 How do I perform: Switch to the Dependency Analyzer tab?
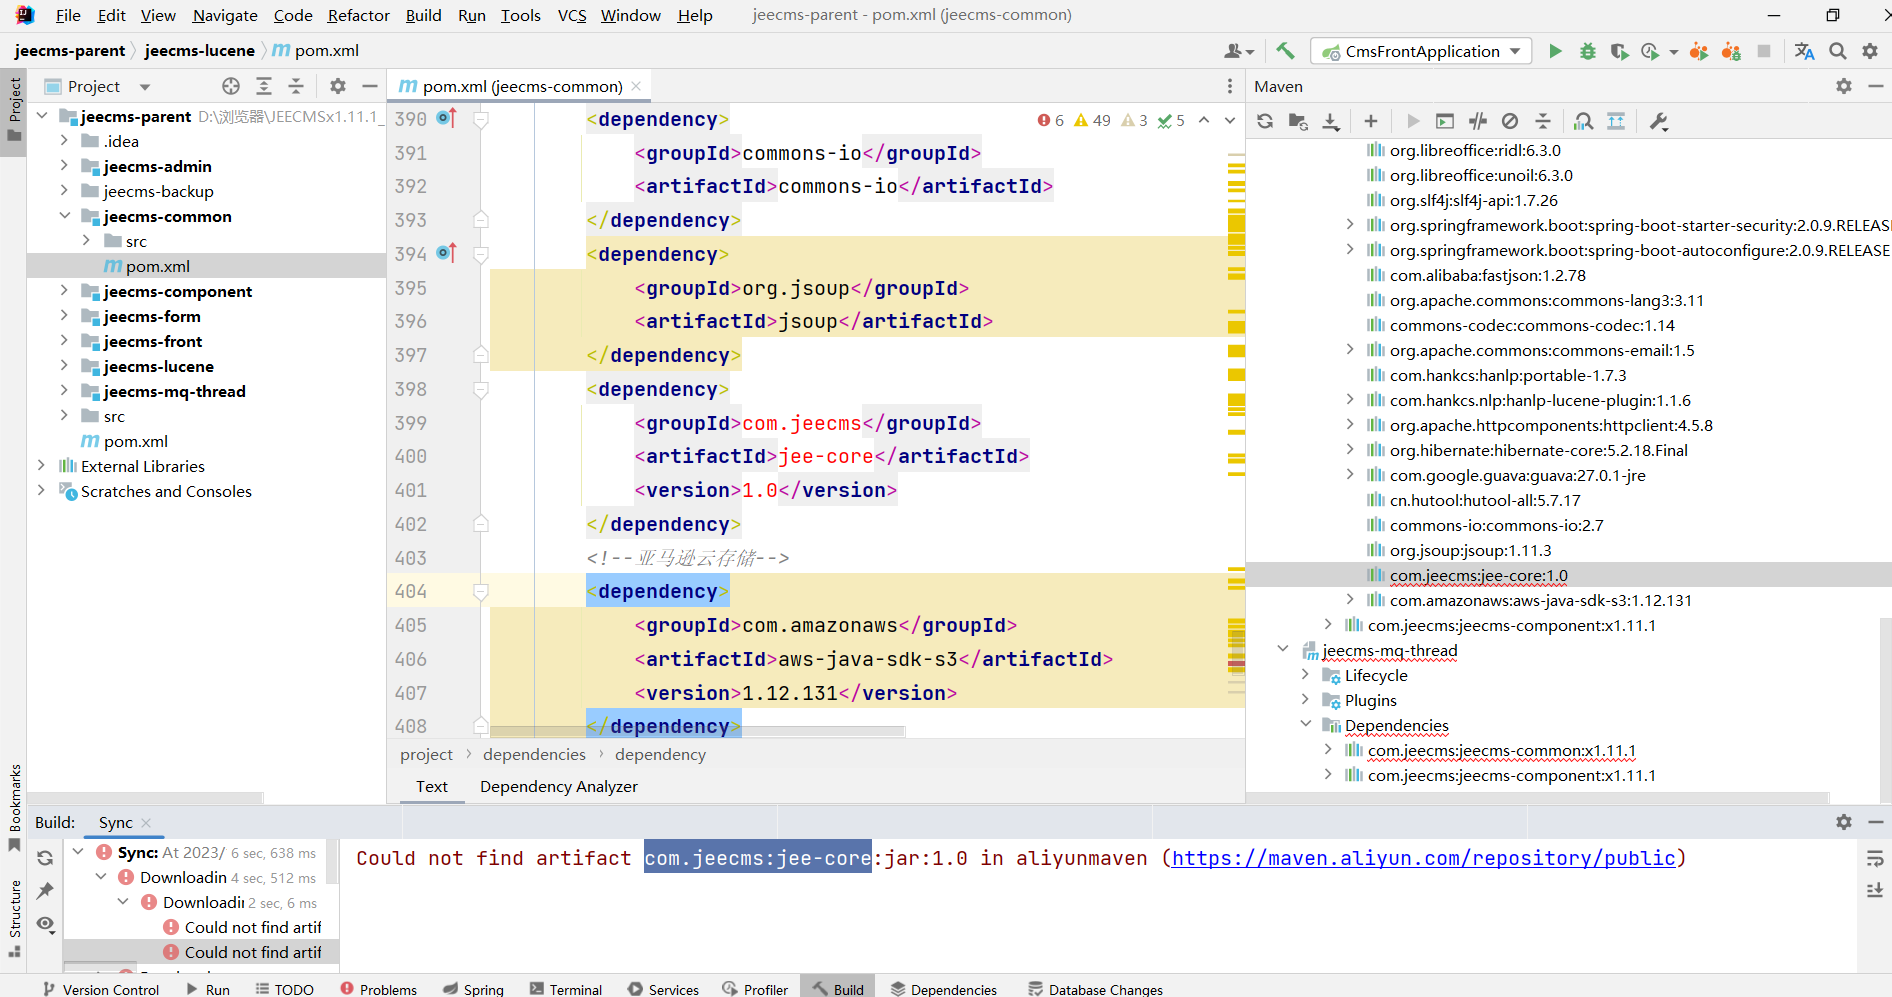[558, 786]
